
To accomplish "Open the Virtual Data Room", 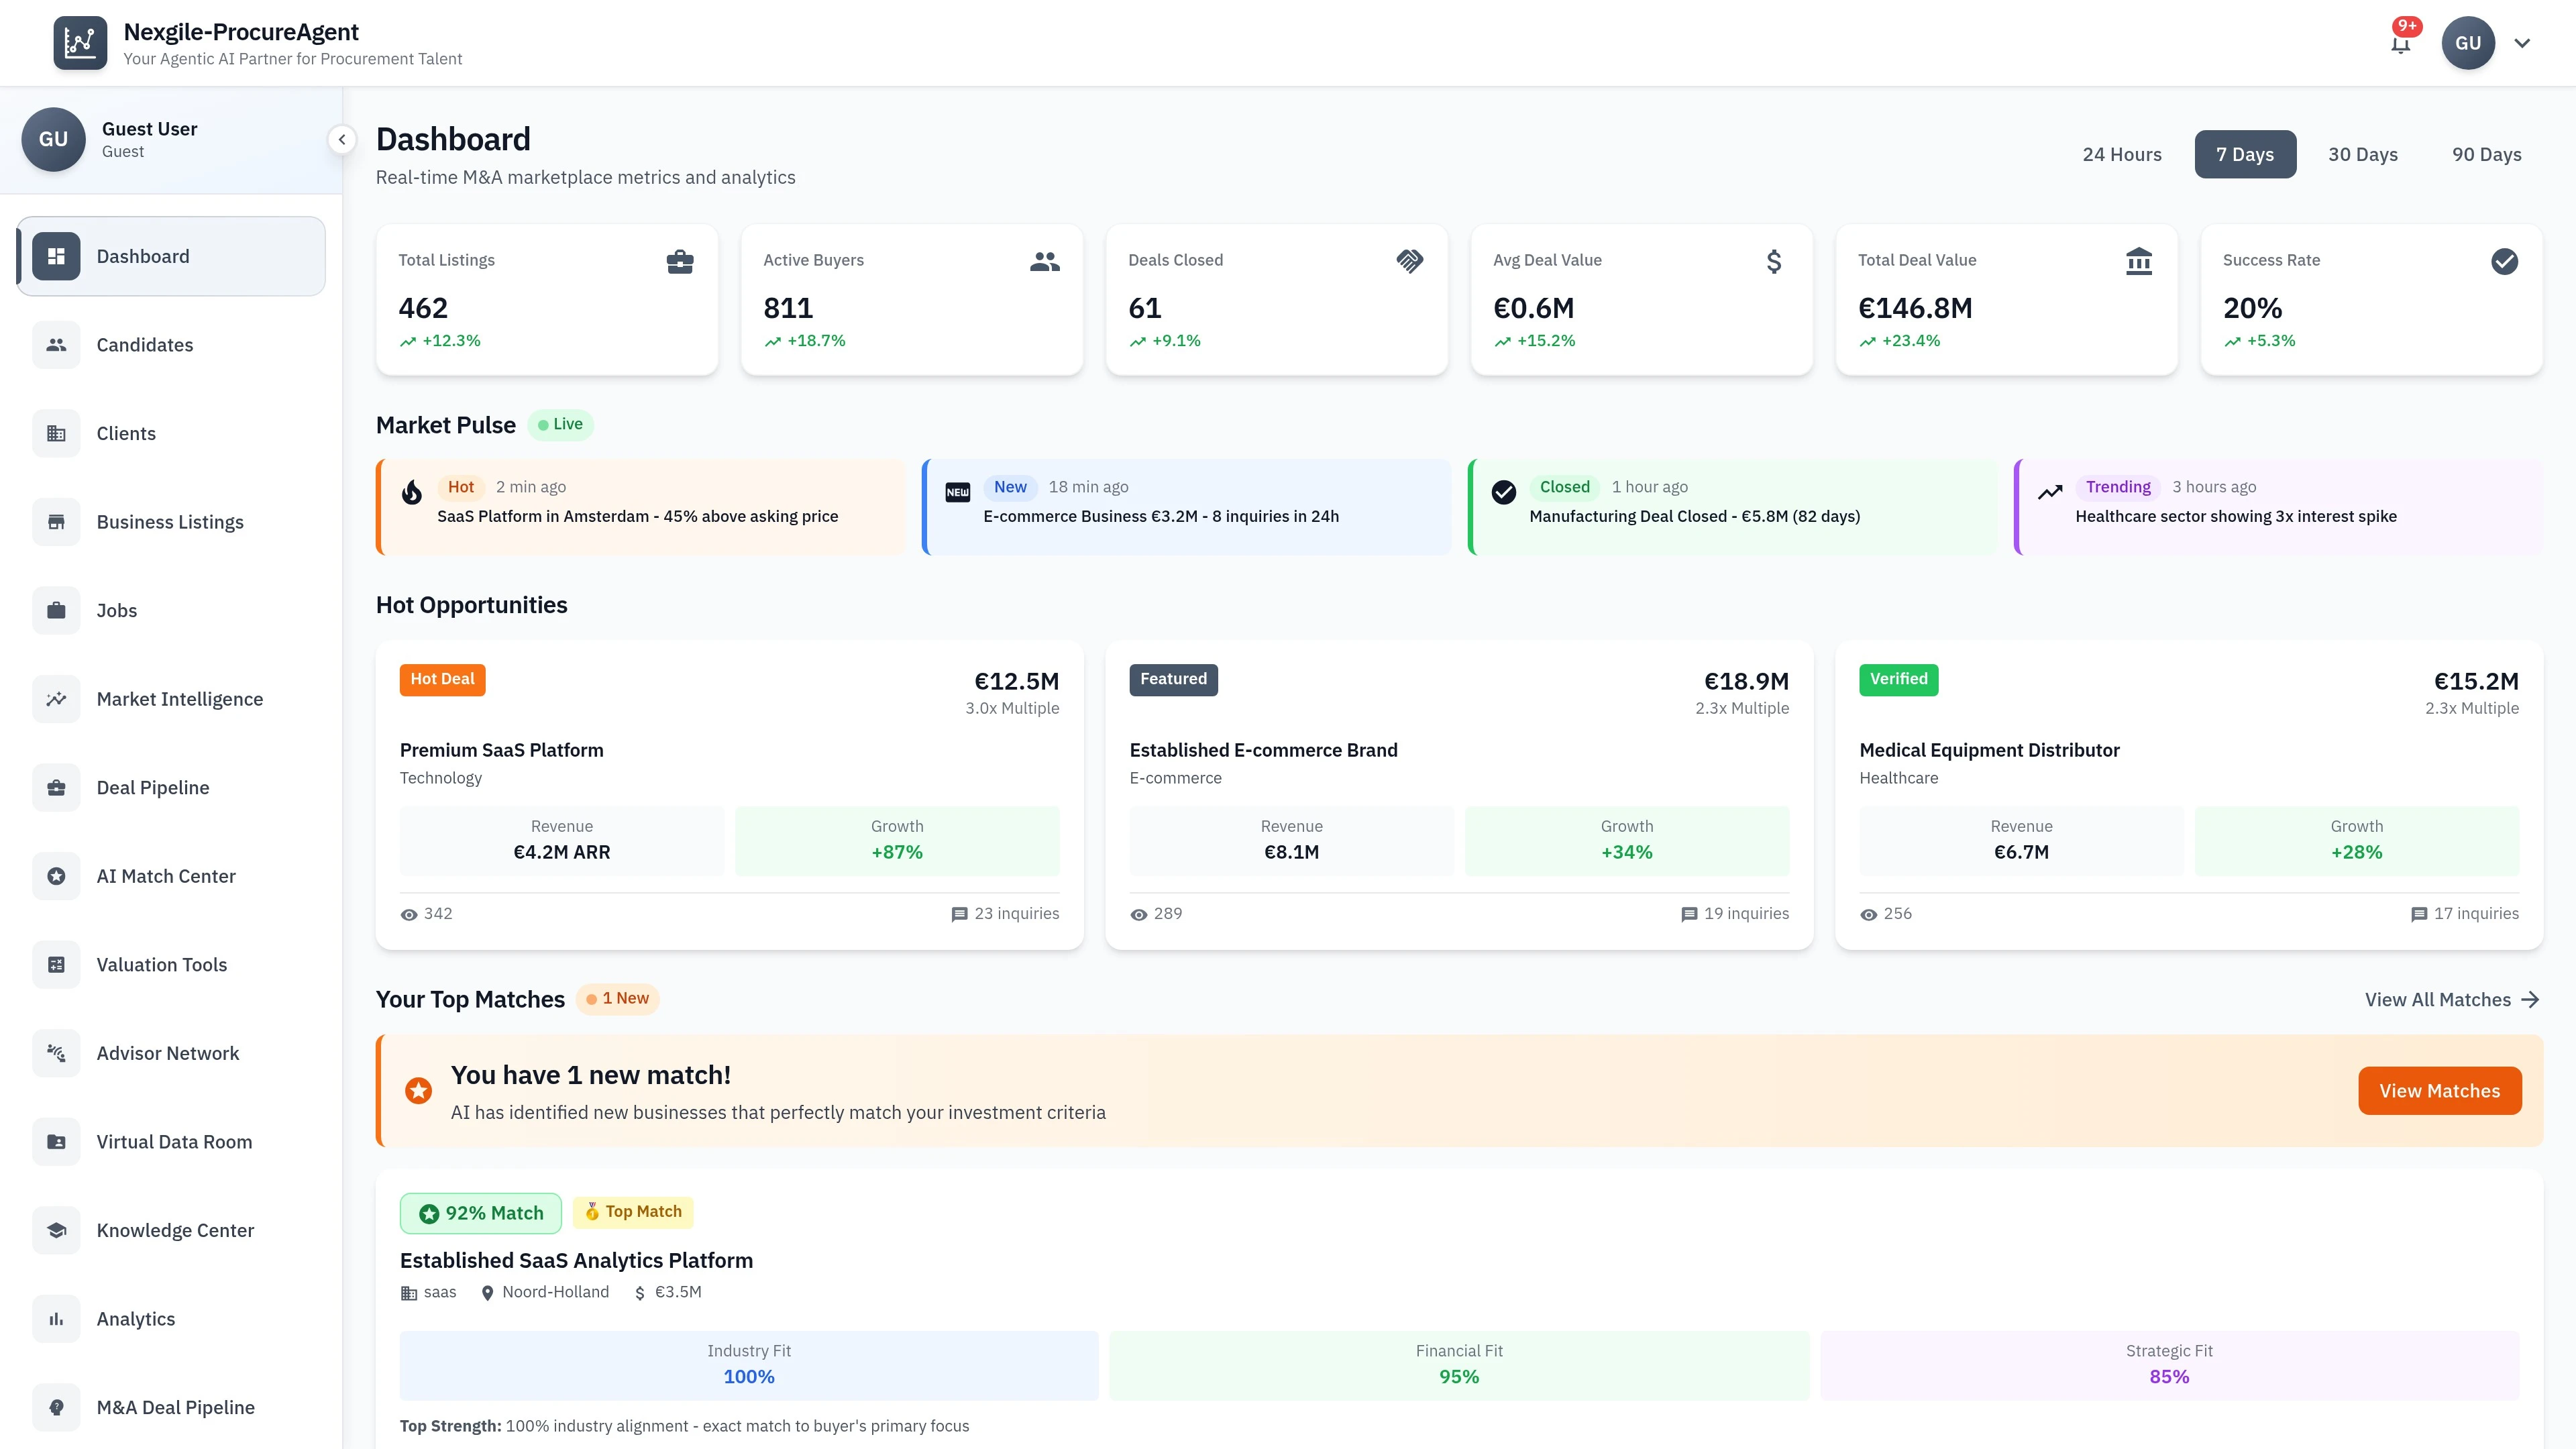I will click(x=174, y=1141).
